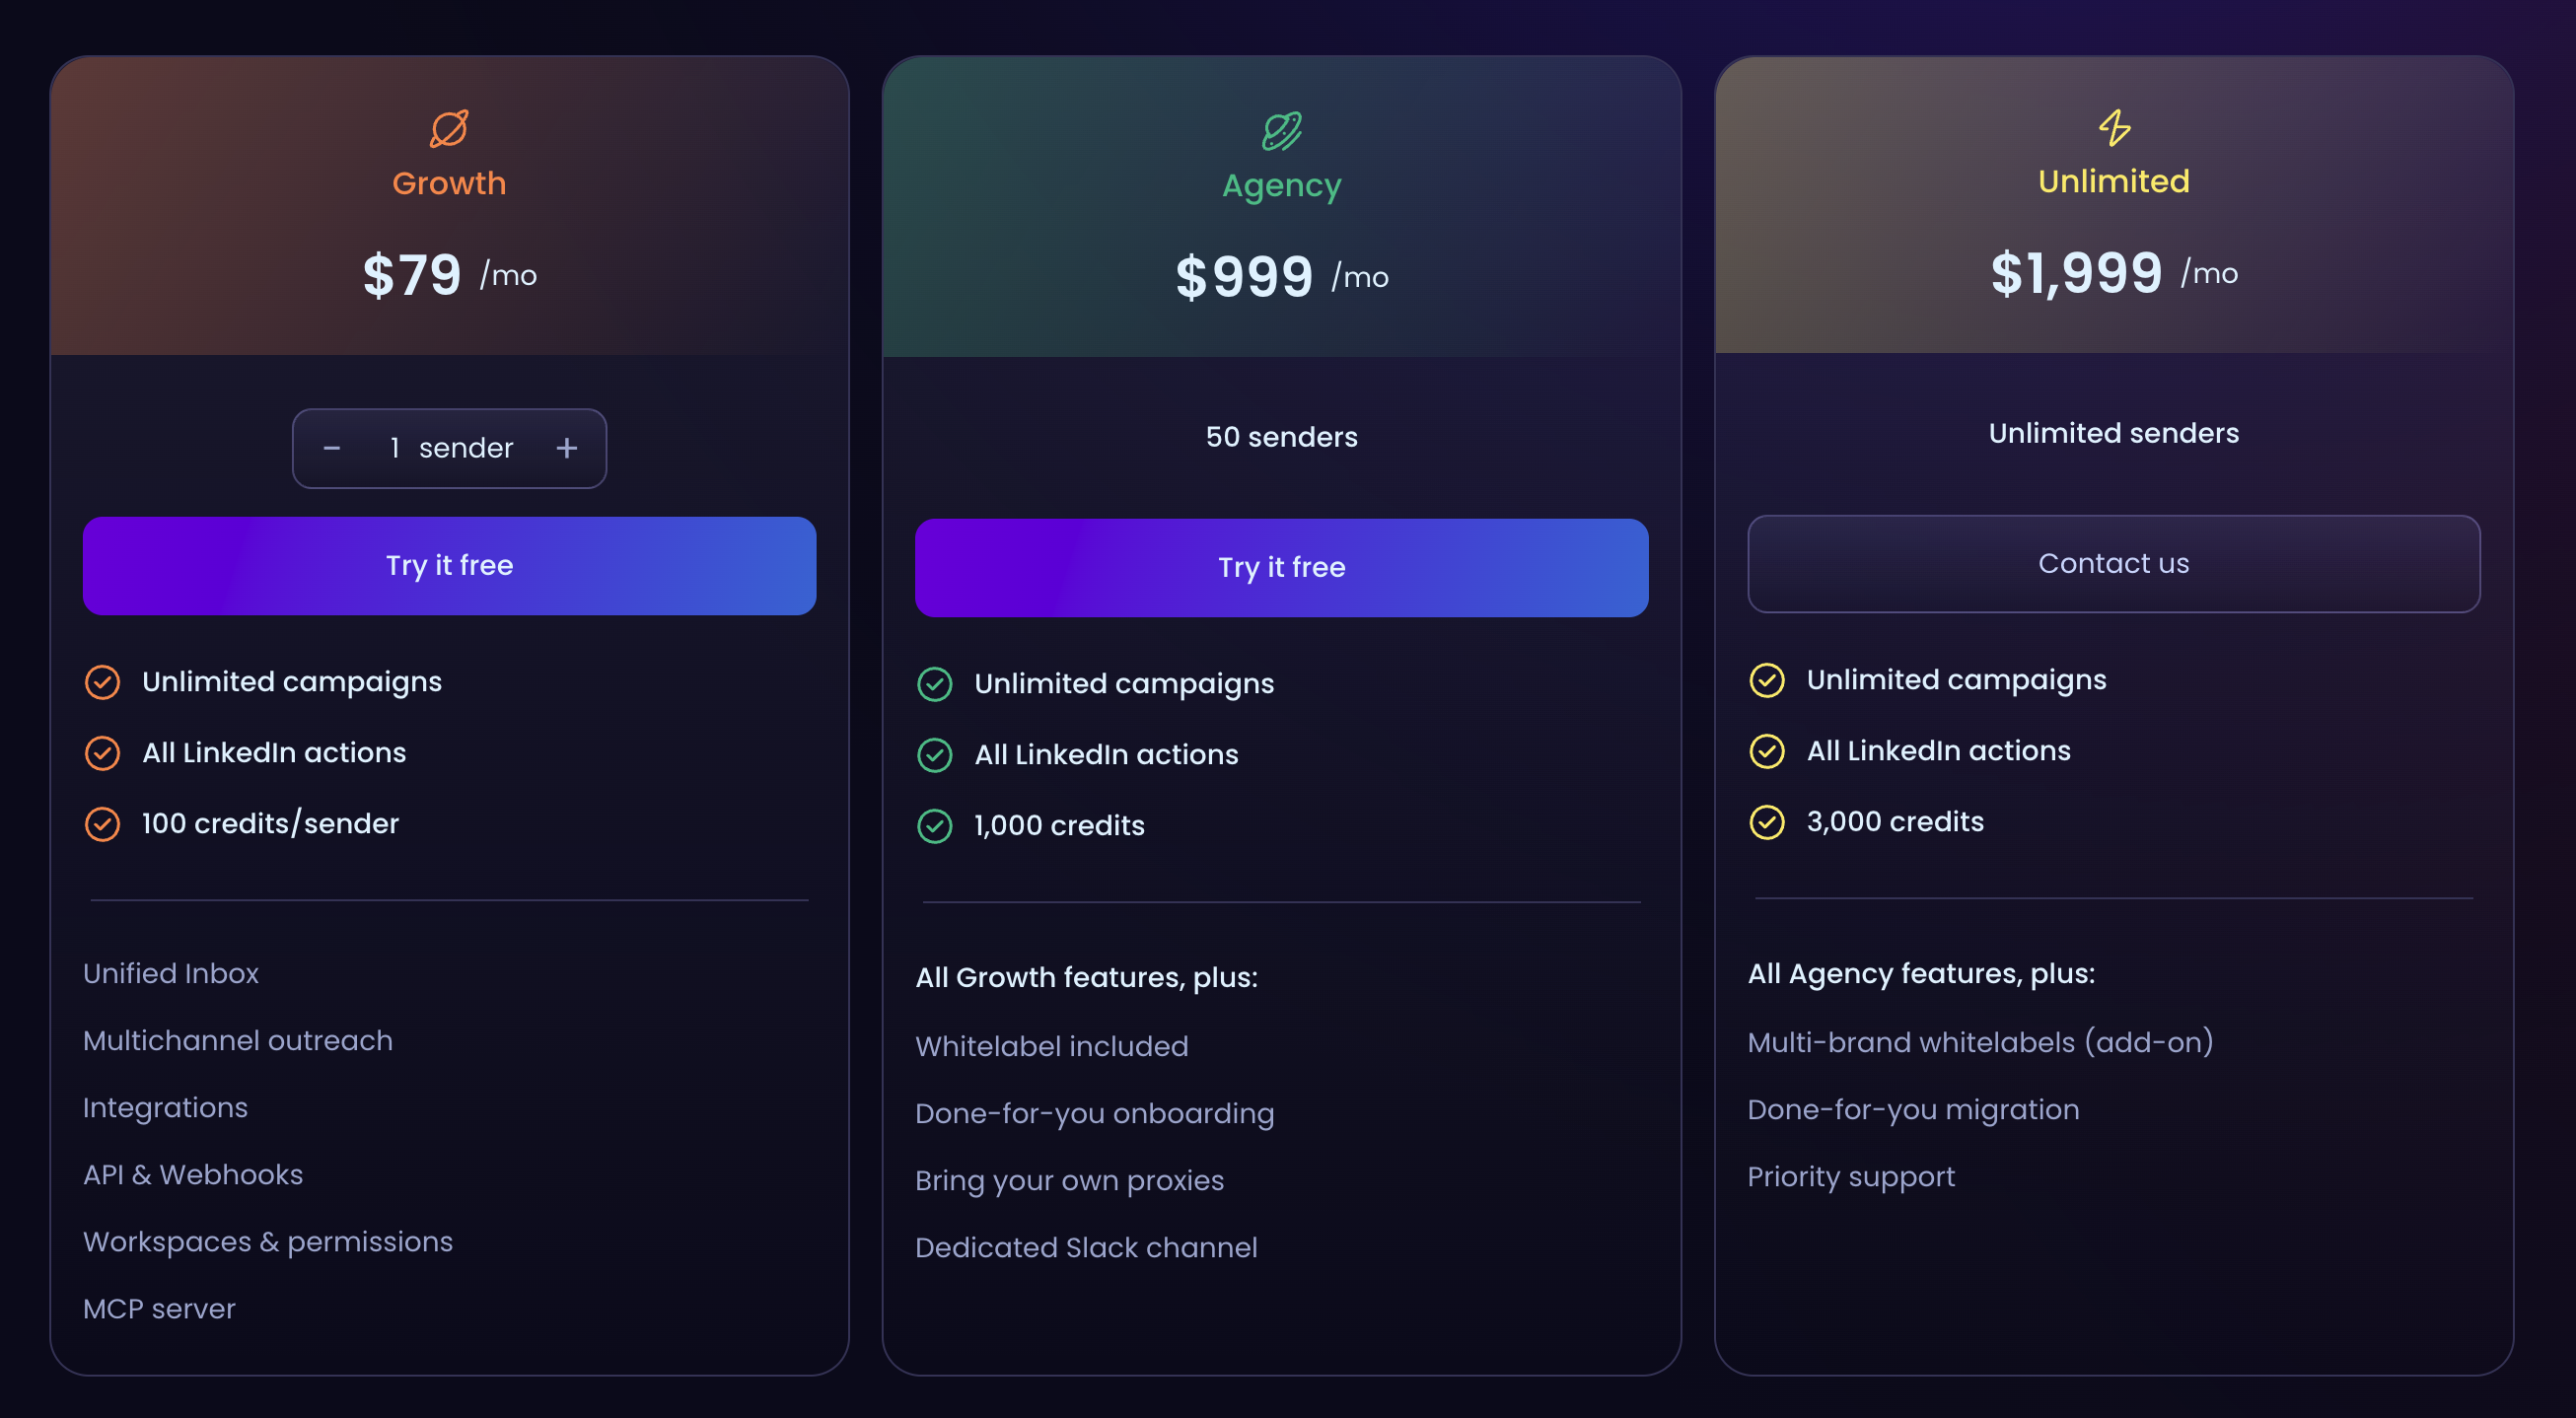This screenshot has width=2576, height=1418.
Task: Click the checkmark beside Unlimited campaigns on Growth
Action: point(103,682)
